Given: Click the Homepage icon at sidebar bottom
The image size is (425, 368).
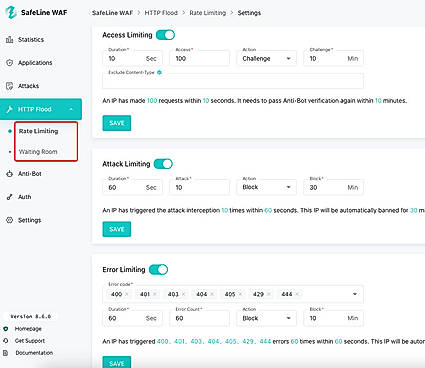Looking at the screenshot, I should coord(5,329).
